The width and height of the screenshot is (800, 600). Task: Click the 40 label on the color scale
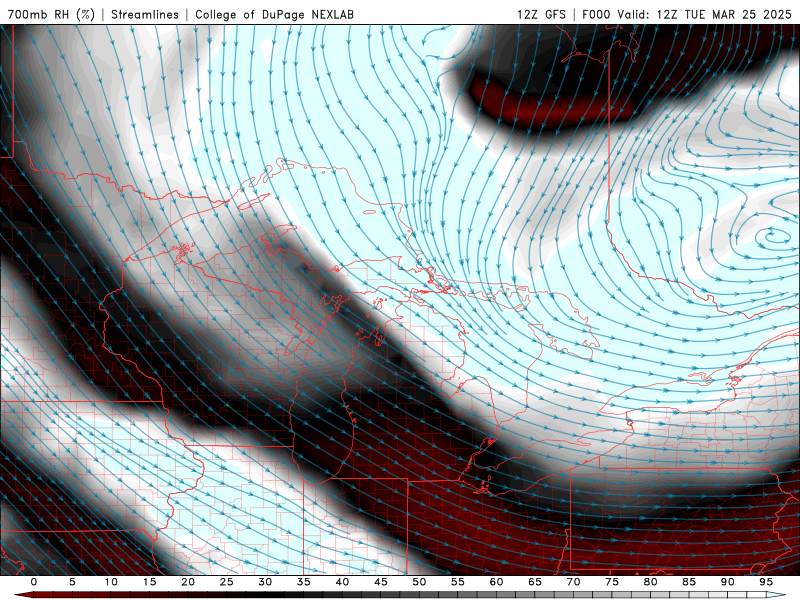click(x=342, y=582)
